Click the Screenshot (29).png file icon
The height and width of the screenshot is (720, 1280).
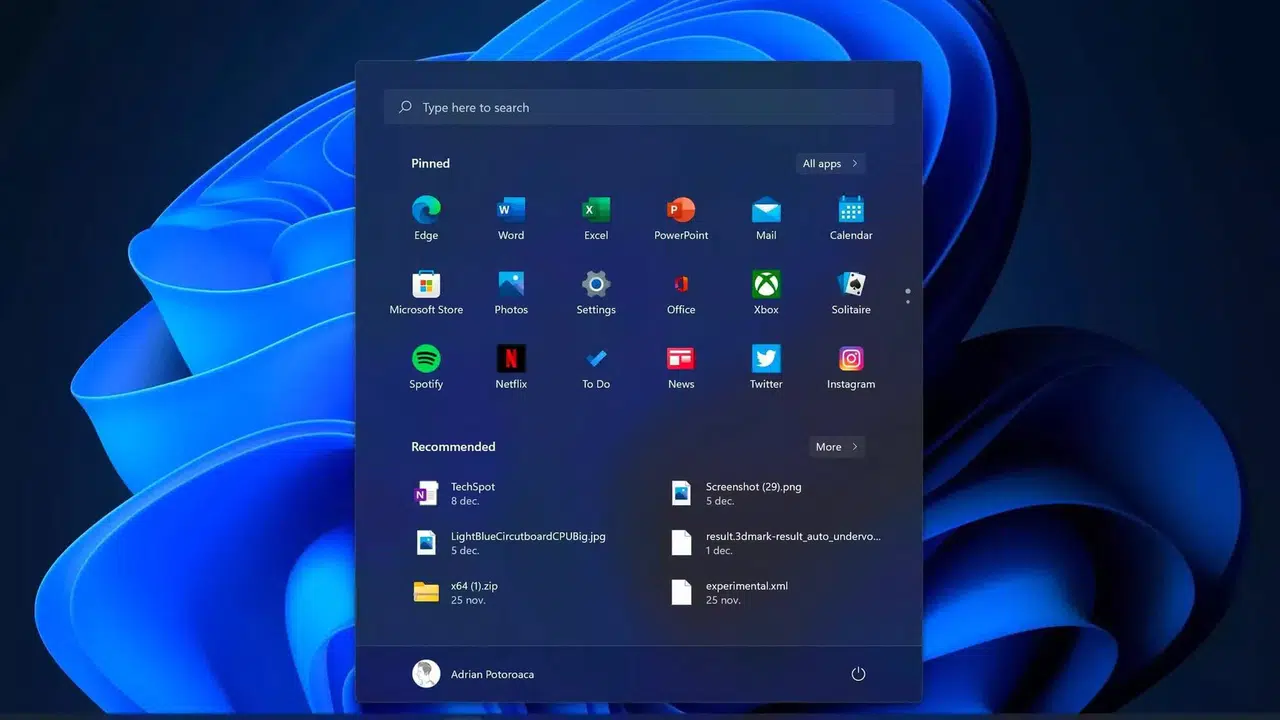pos(681,493)
